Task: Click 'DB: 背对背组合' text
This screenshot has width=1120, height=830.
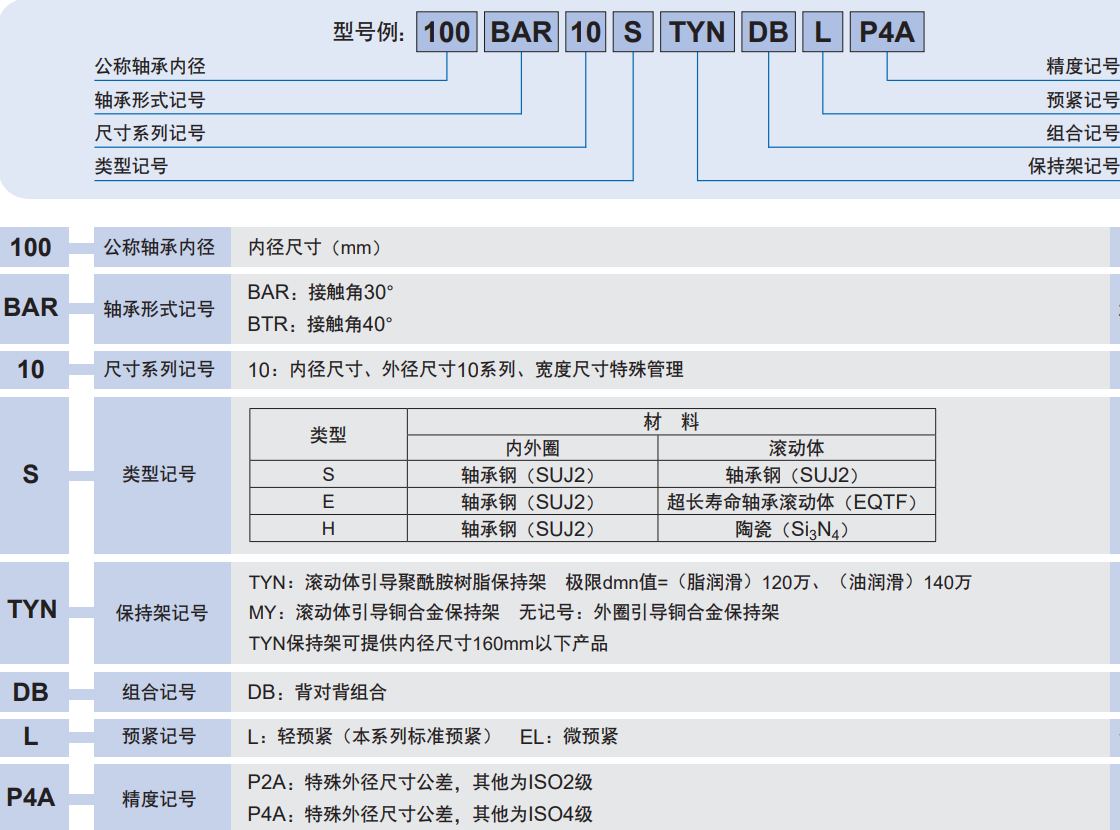Action: pyautogui.click(x=317, y=692)
